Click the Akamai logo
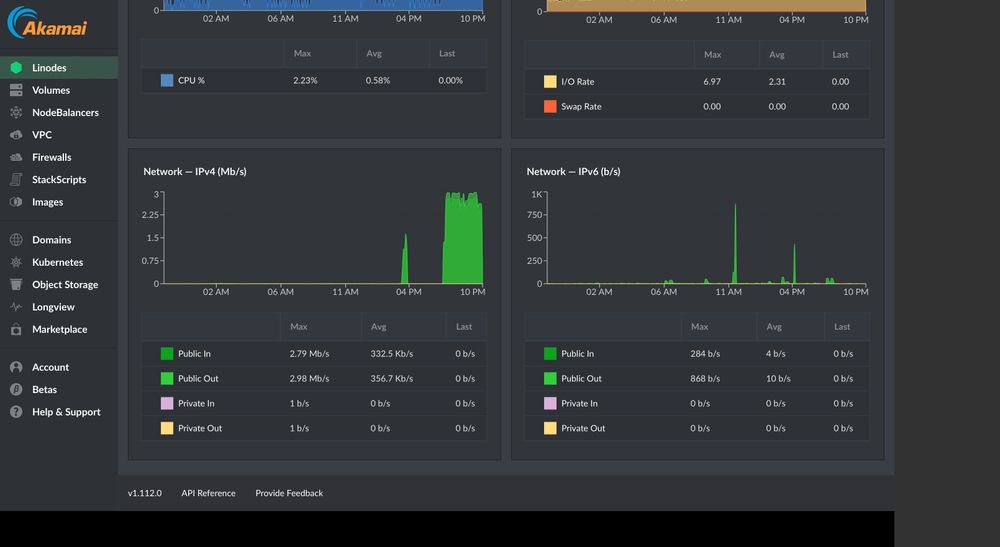This screenshot has width=1000, height=547. click(47, 22)
